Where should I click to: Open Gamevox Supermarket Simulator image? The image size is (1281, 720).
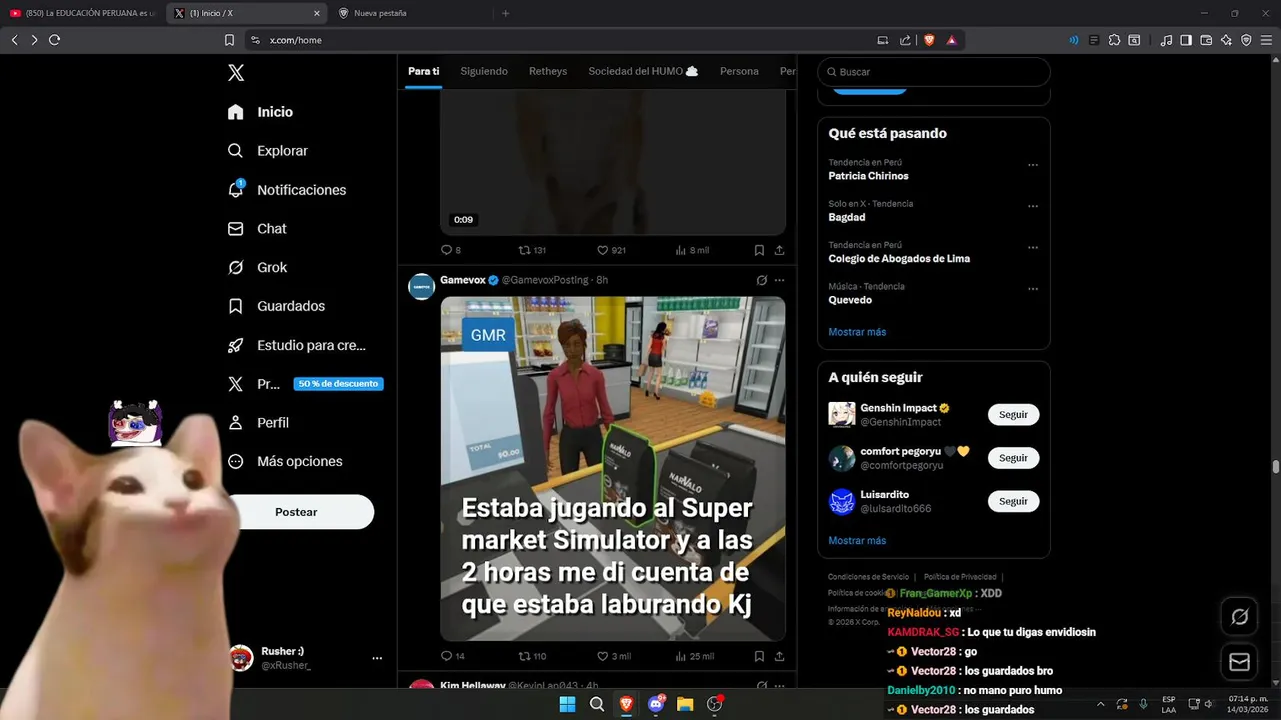(613, 468)
